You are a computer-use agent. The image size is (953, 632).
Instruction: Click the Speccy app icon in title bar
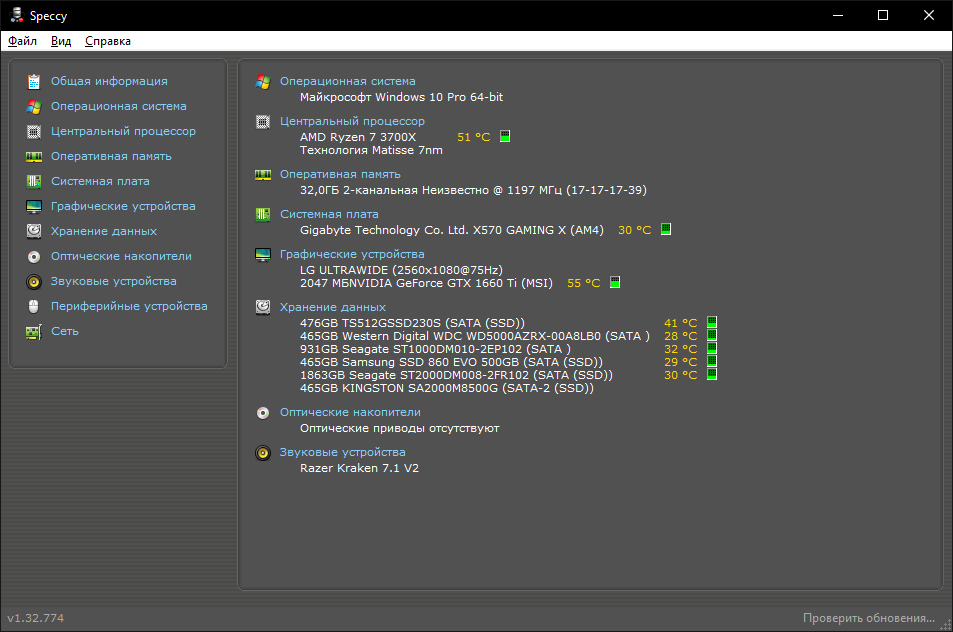coord(16,15)
